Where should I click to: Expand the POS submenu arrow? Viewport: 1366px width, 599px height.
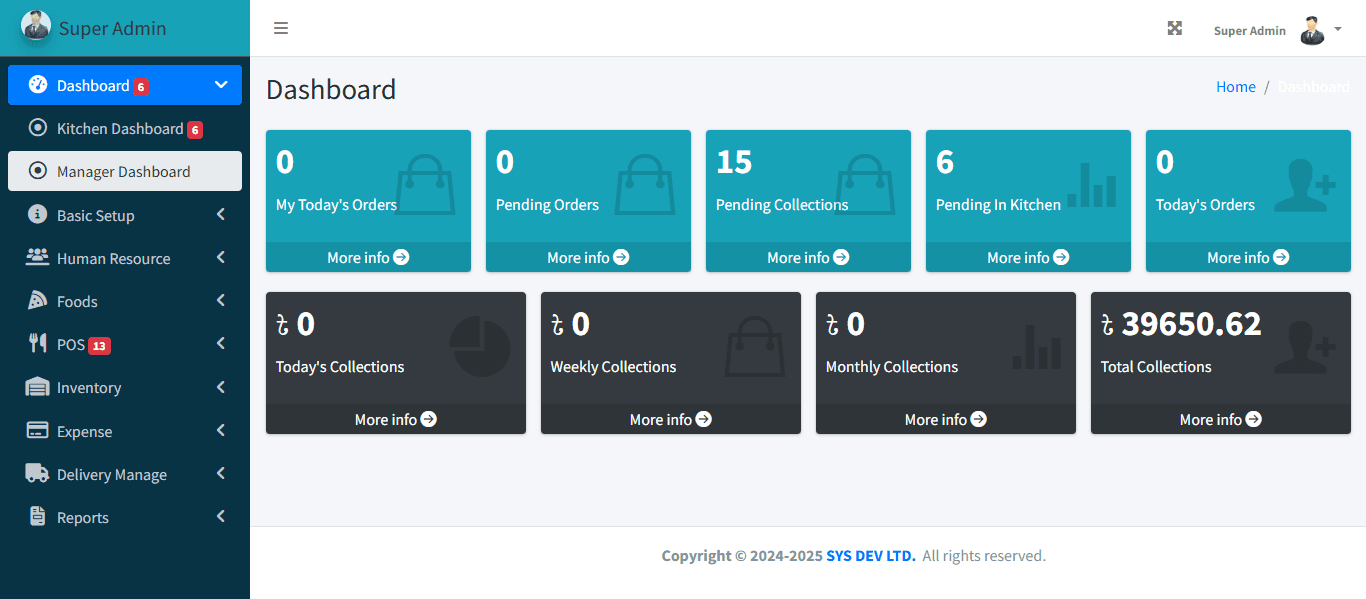(x=221, y=343)
